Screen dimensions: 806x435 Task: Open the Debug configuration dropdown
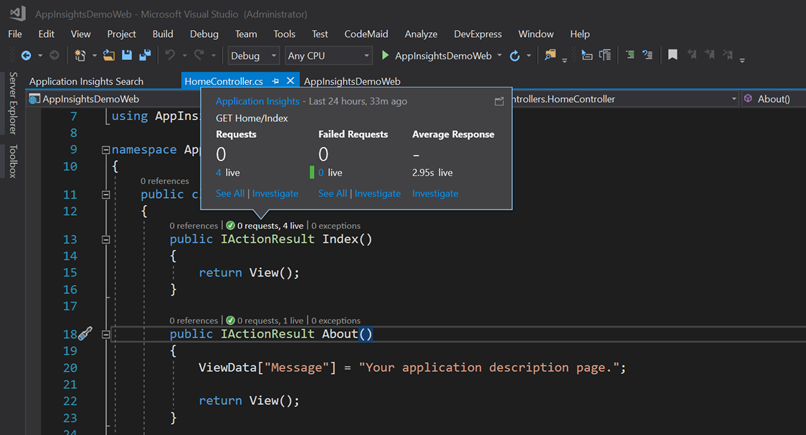[x=253, y=56]
